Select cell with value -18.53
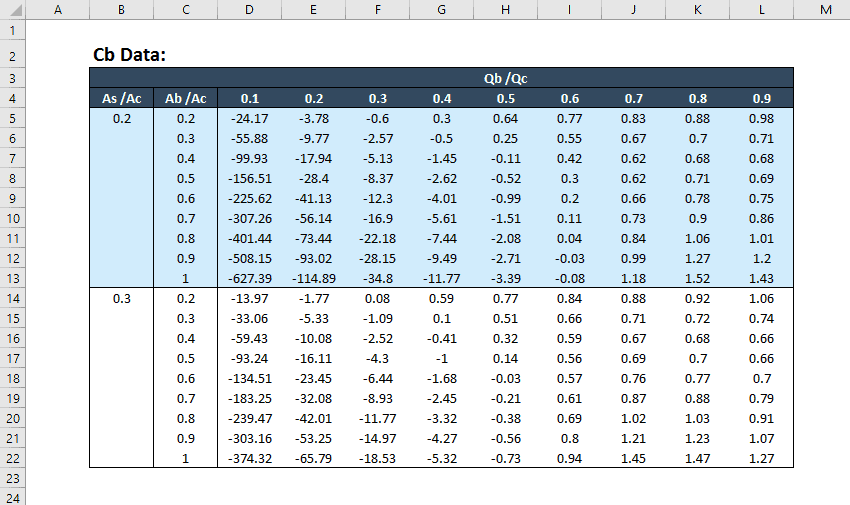The image size is (850, 505). click(377, 458)
